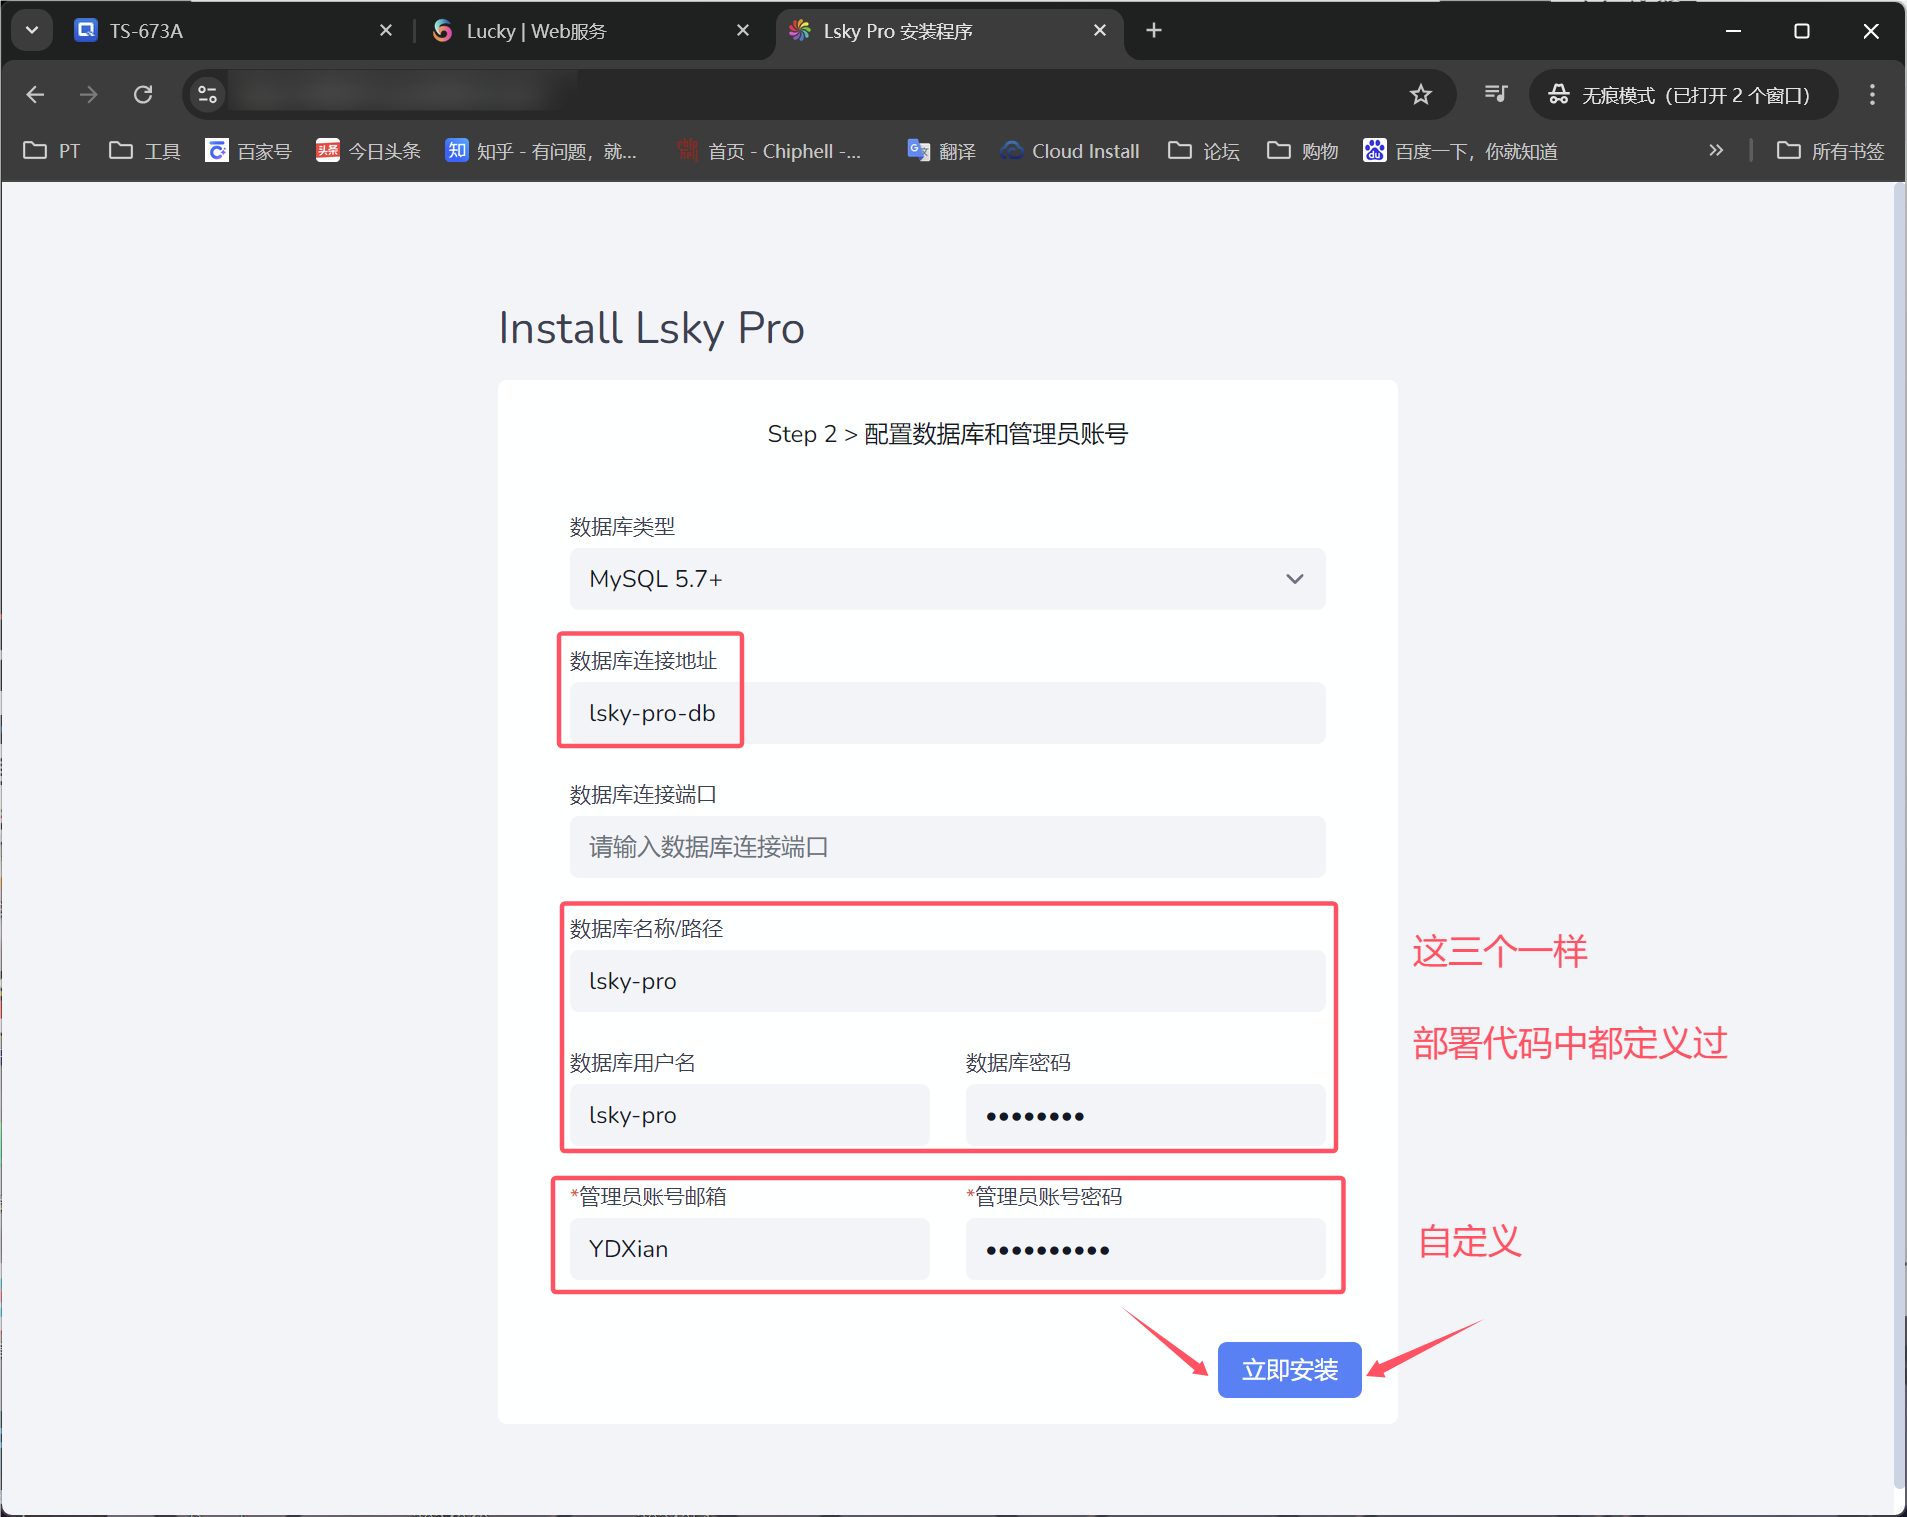
Task: Open the 知乎 bookmark
Action: click(x=541, y=151)
